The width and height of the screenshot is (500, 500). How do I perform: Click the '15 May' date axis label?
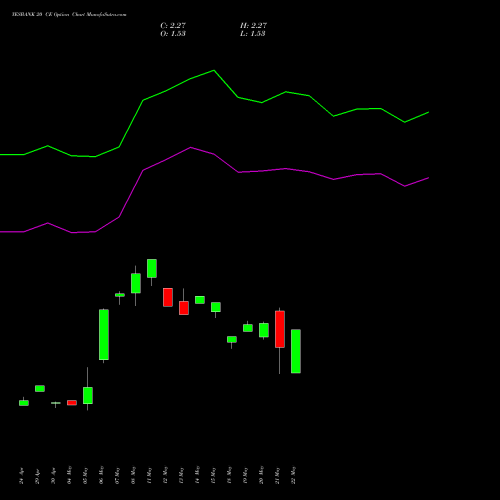213,475
